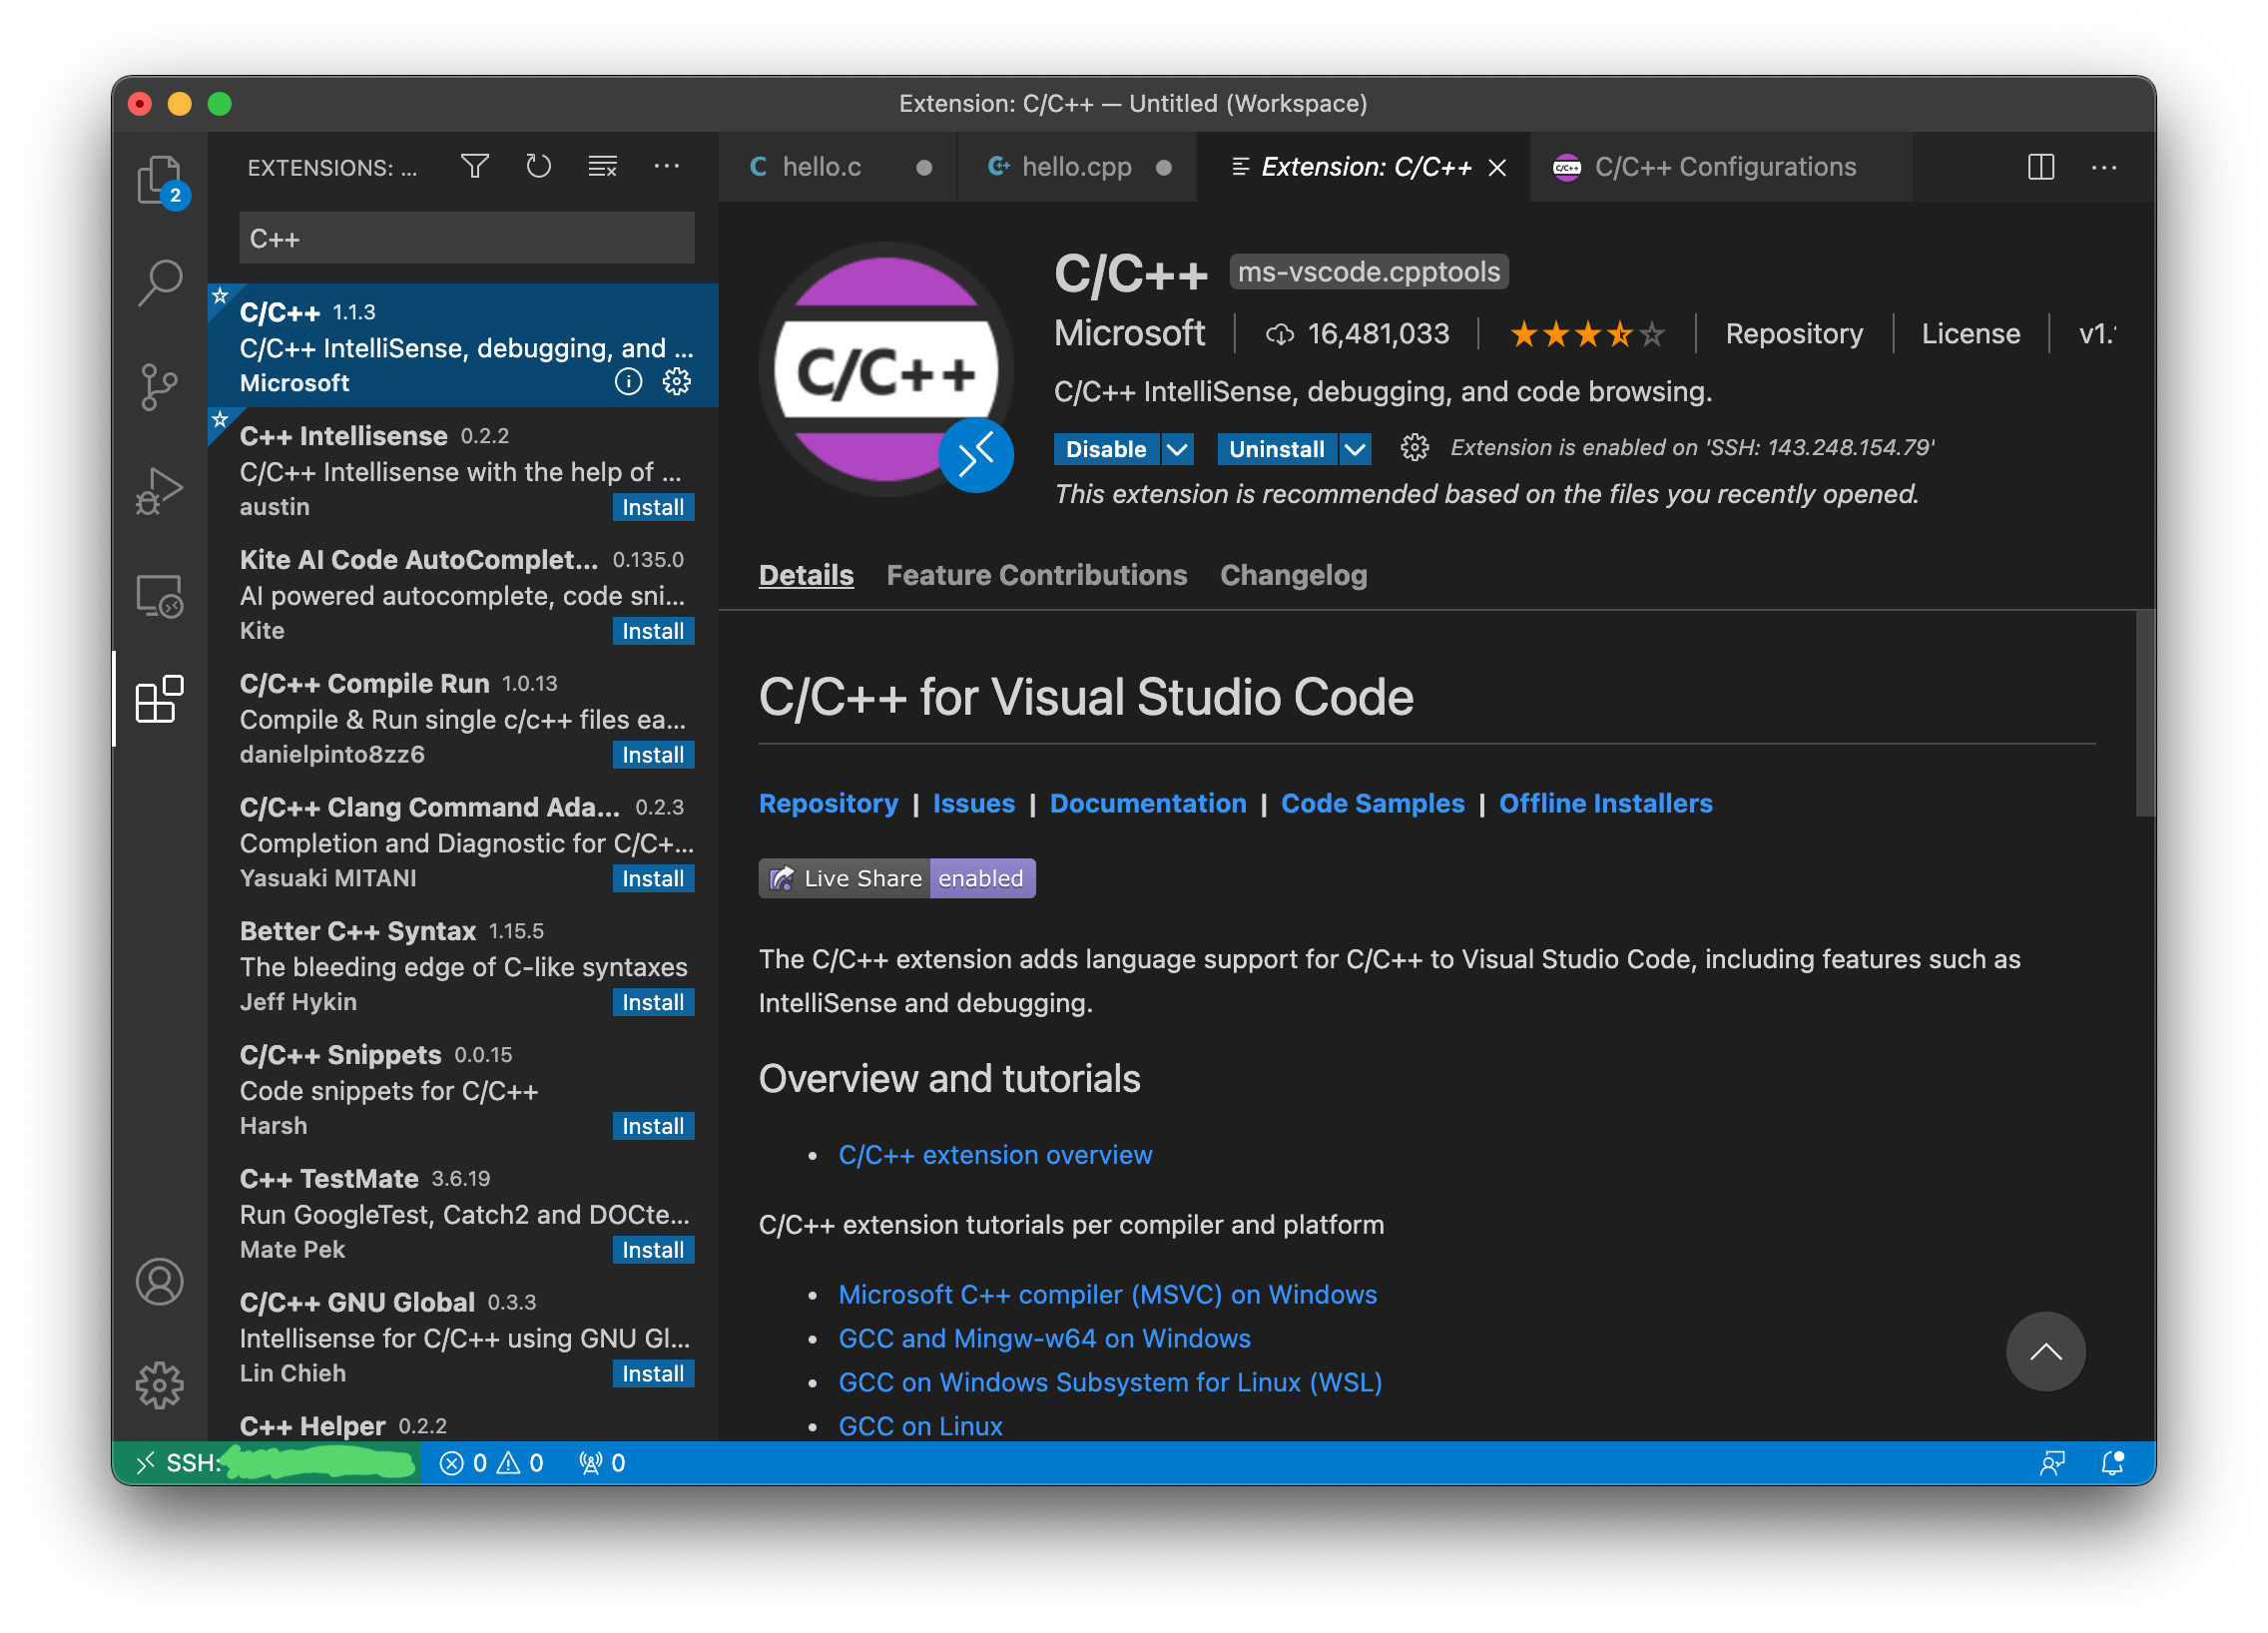Image resolution: width=2268 pixels, height=1633 pixels.
Task: Open the SSH remote indicator in status bar
Action: point(266,1464)
